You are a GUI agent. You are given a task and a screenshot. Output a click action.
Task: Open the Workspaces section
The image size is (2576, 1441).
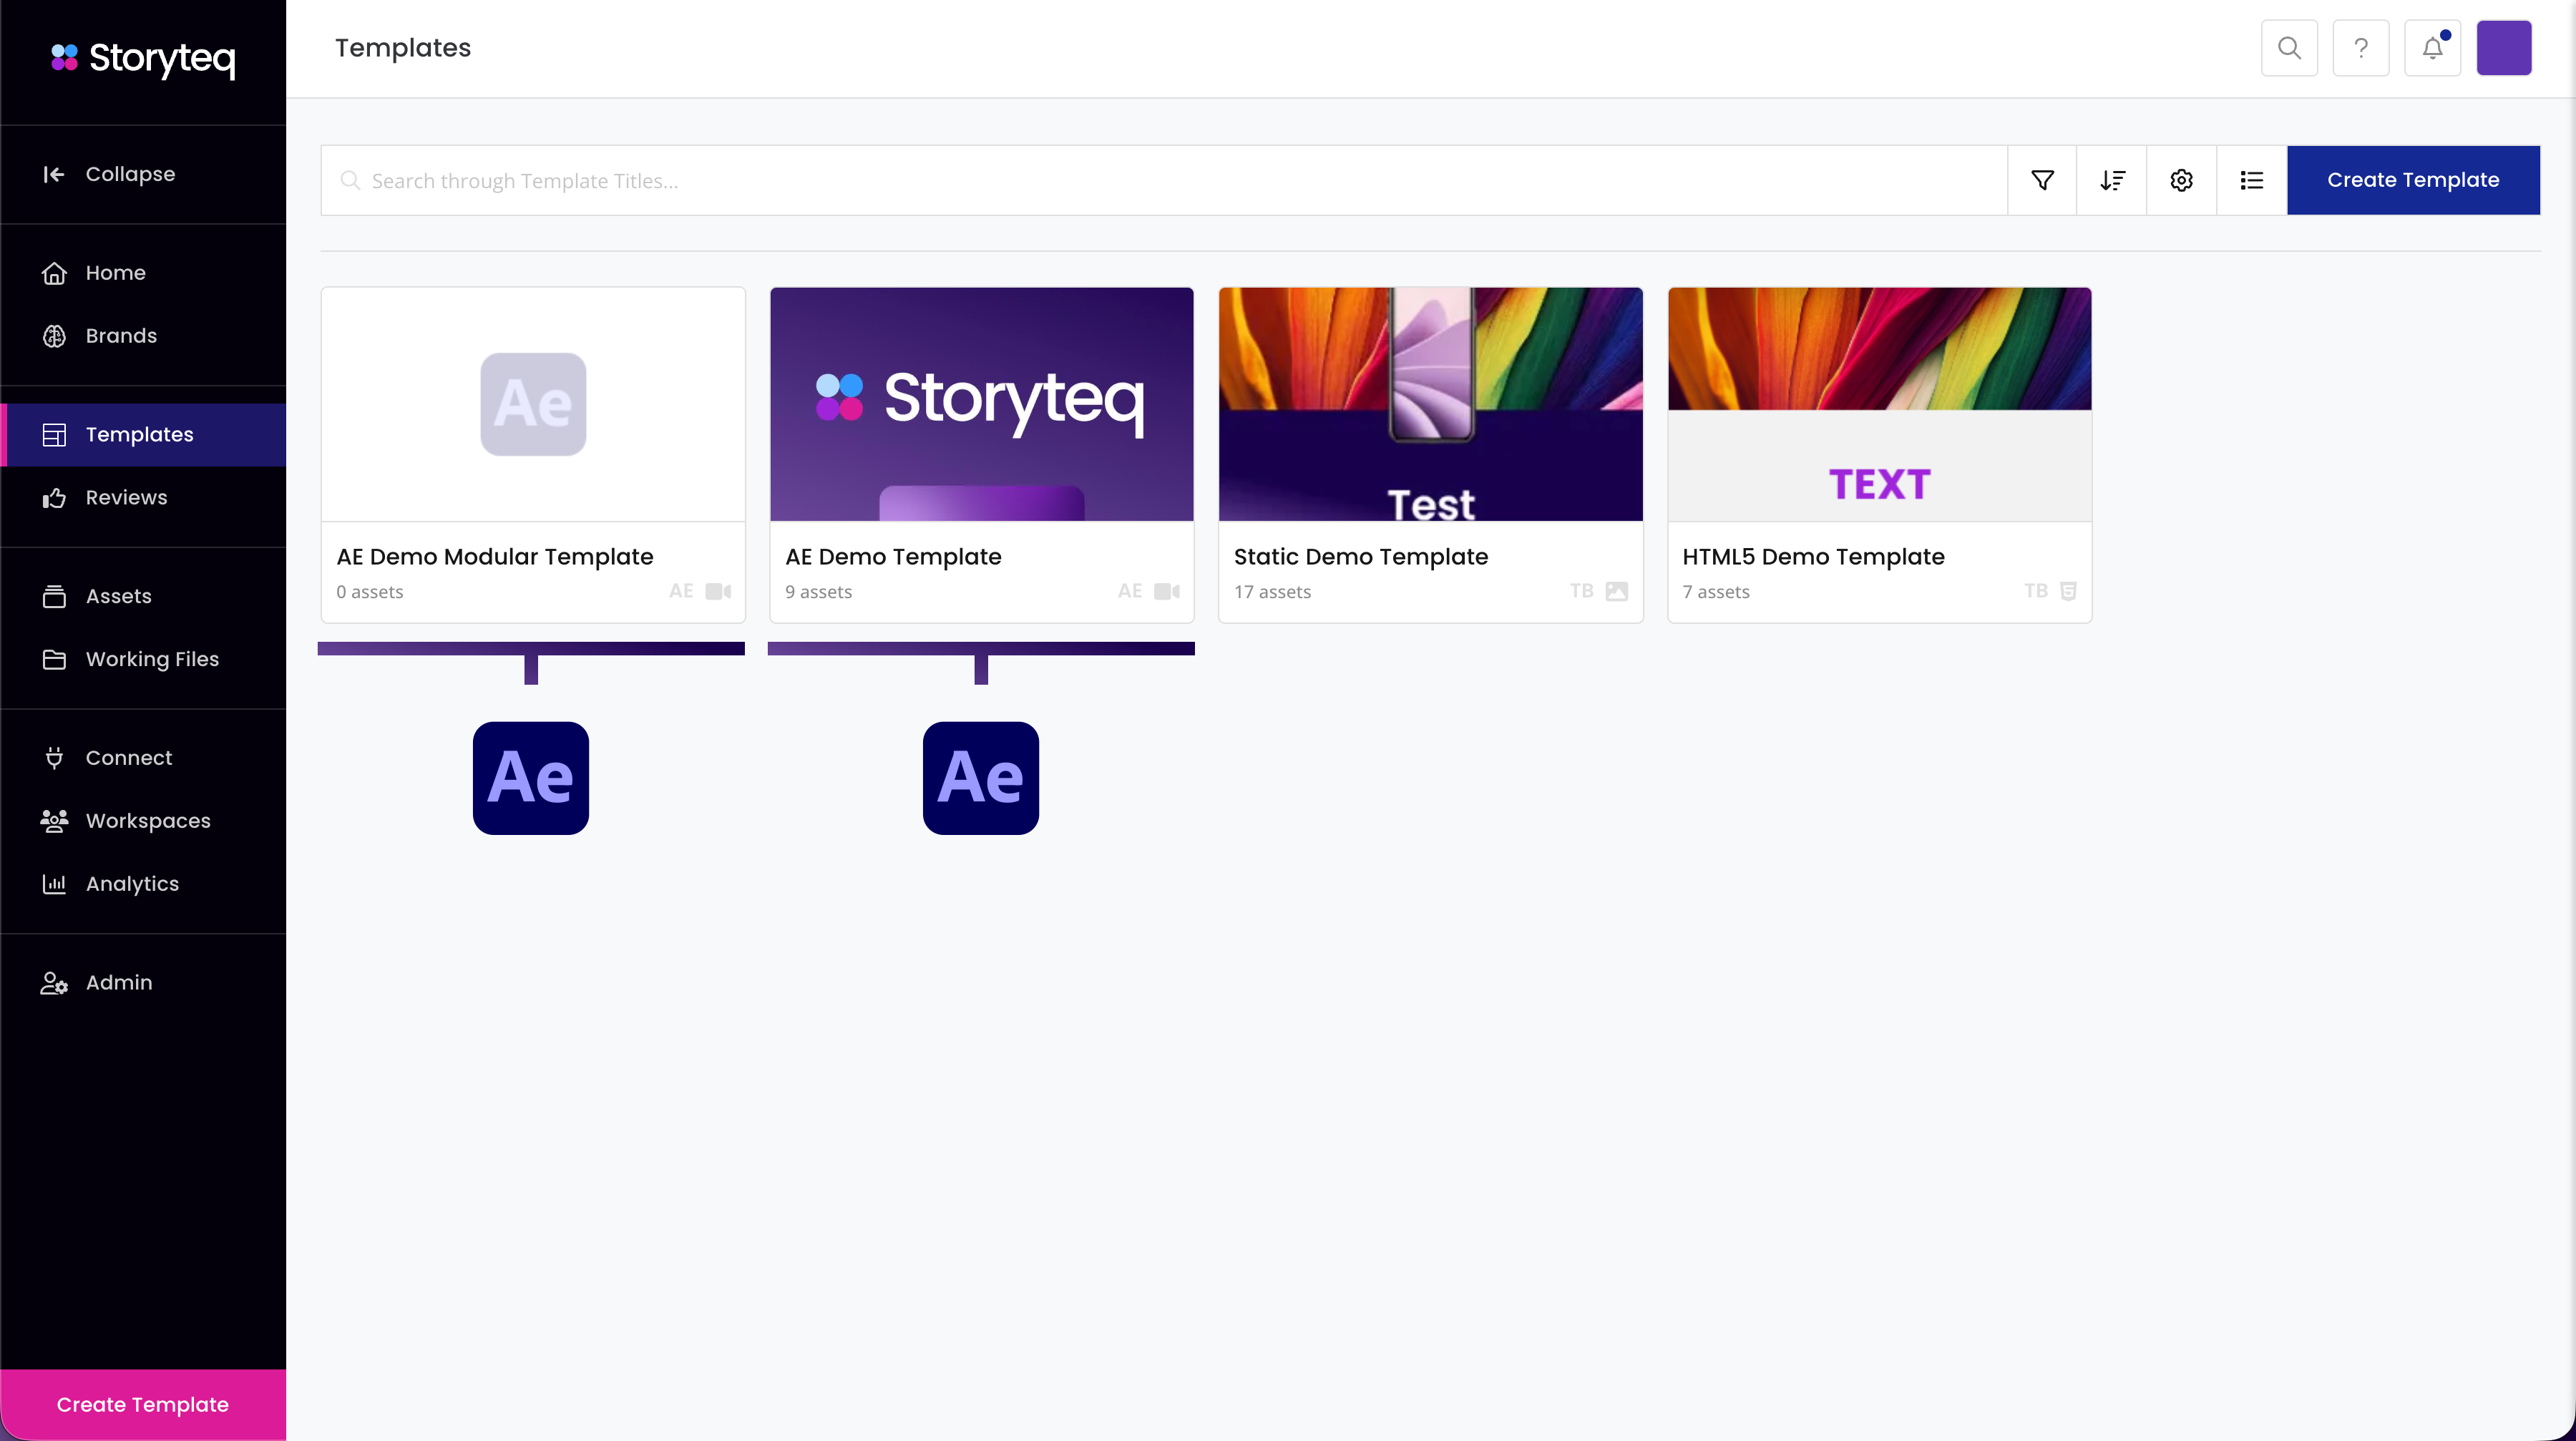(x=147, y=820)
